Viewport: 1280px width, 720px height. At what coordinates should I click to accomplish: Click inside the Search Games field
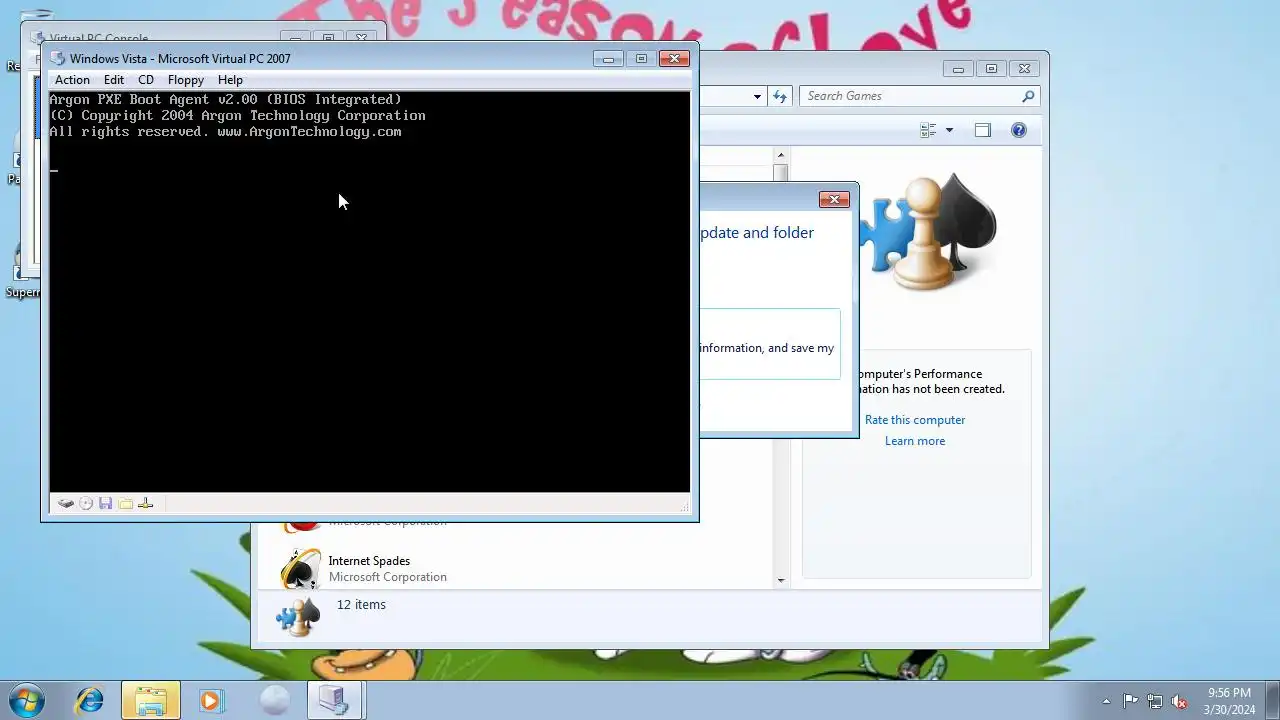pyautogui.click(x=910, y=96)
